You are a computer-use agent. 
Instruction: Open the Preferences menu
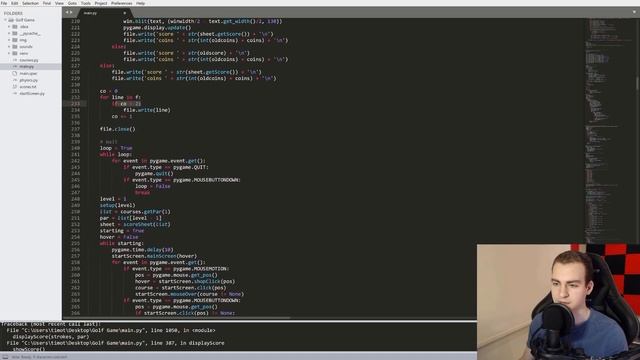click(122, 3)
